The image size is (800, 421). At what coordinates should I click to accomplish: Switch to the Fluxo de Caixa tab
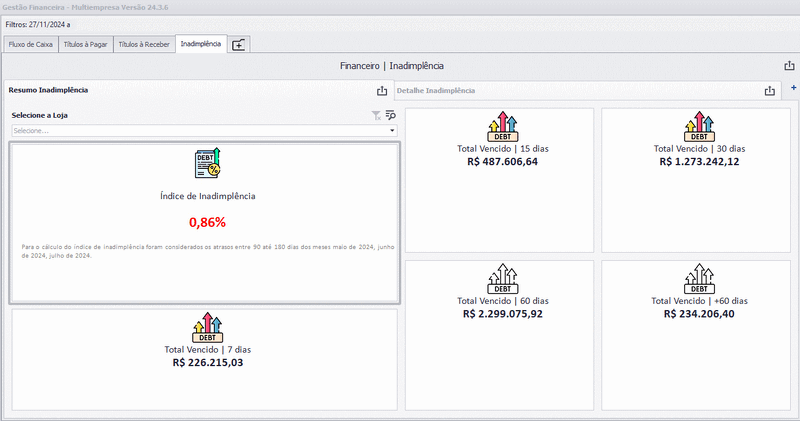point(31,44)
